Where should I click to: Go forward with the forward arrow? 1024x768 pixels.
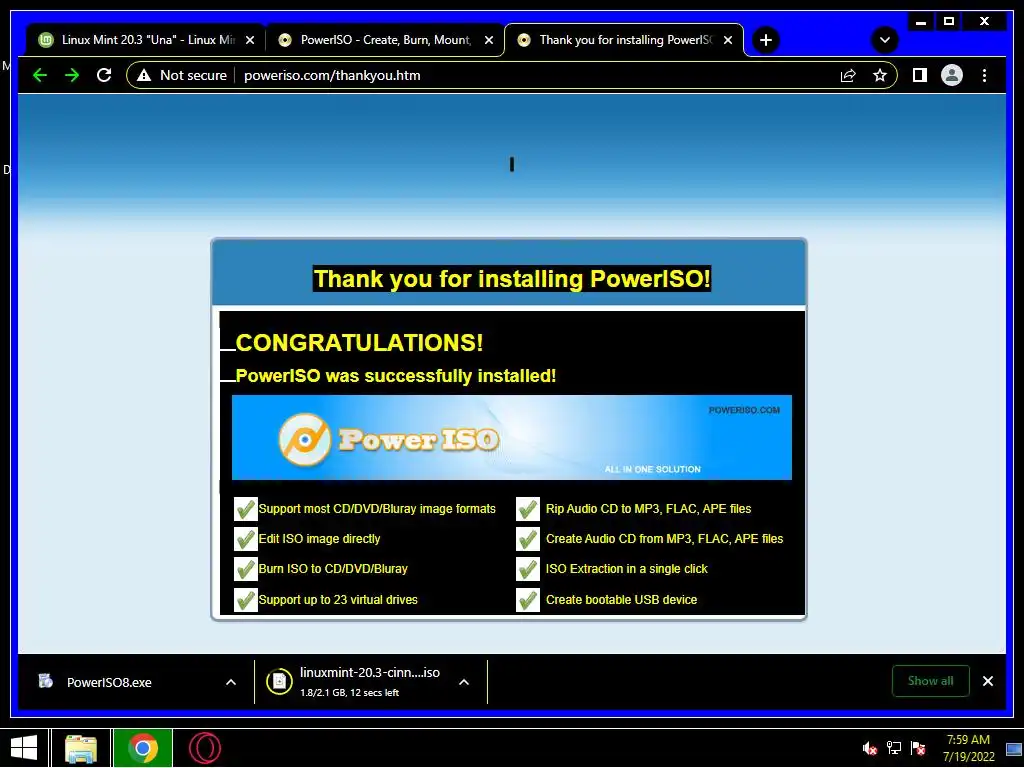pos(72,76)
